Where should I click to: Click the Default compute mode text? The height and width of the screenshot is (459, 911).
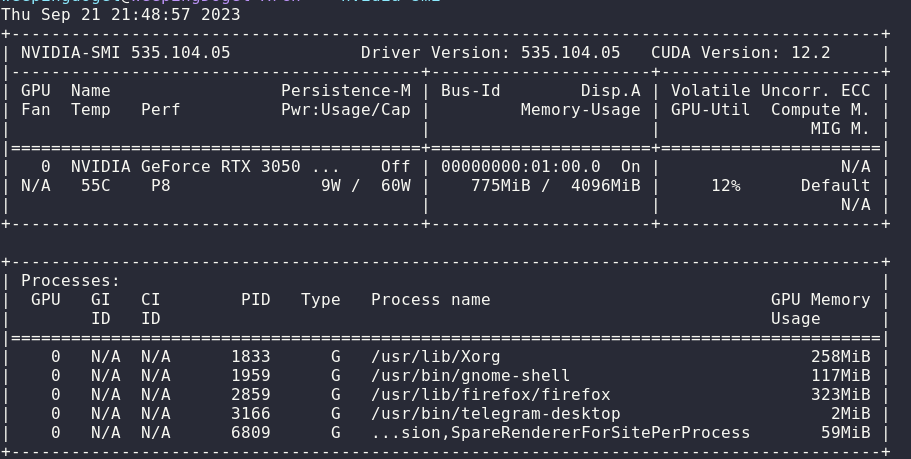tap(835, 186)
